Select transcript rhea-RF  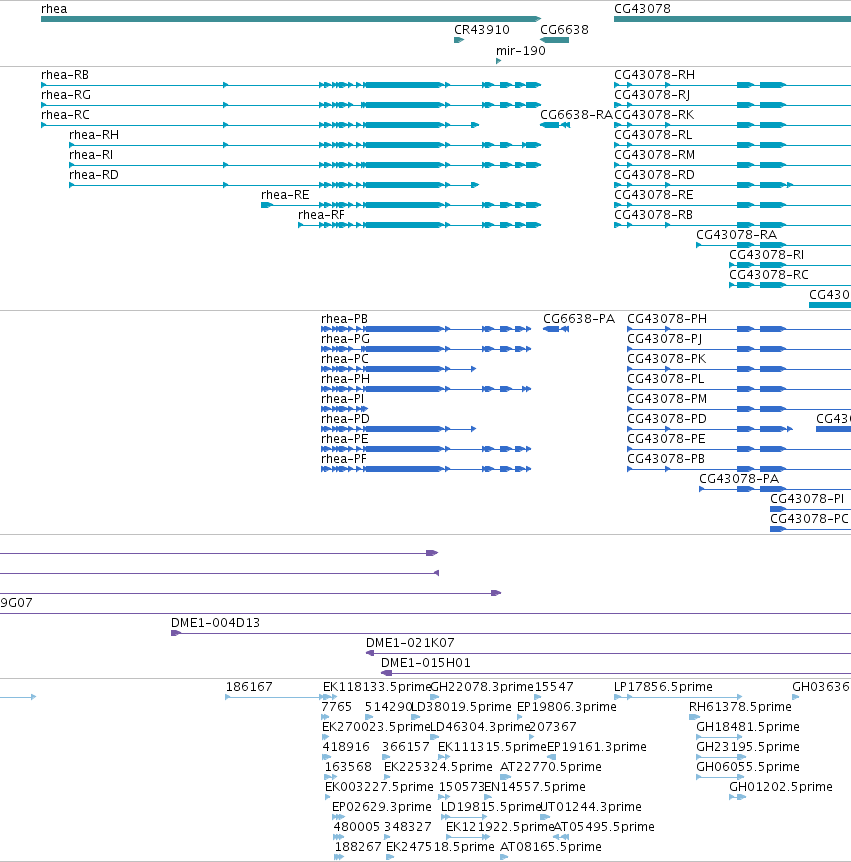(x=419, y=225)
